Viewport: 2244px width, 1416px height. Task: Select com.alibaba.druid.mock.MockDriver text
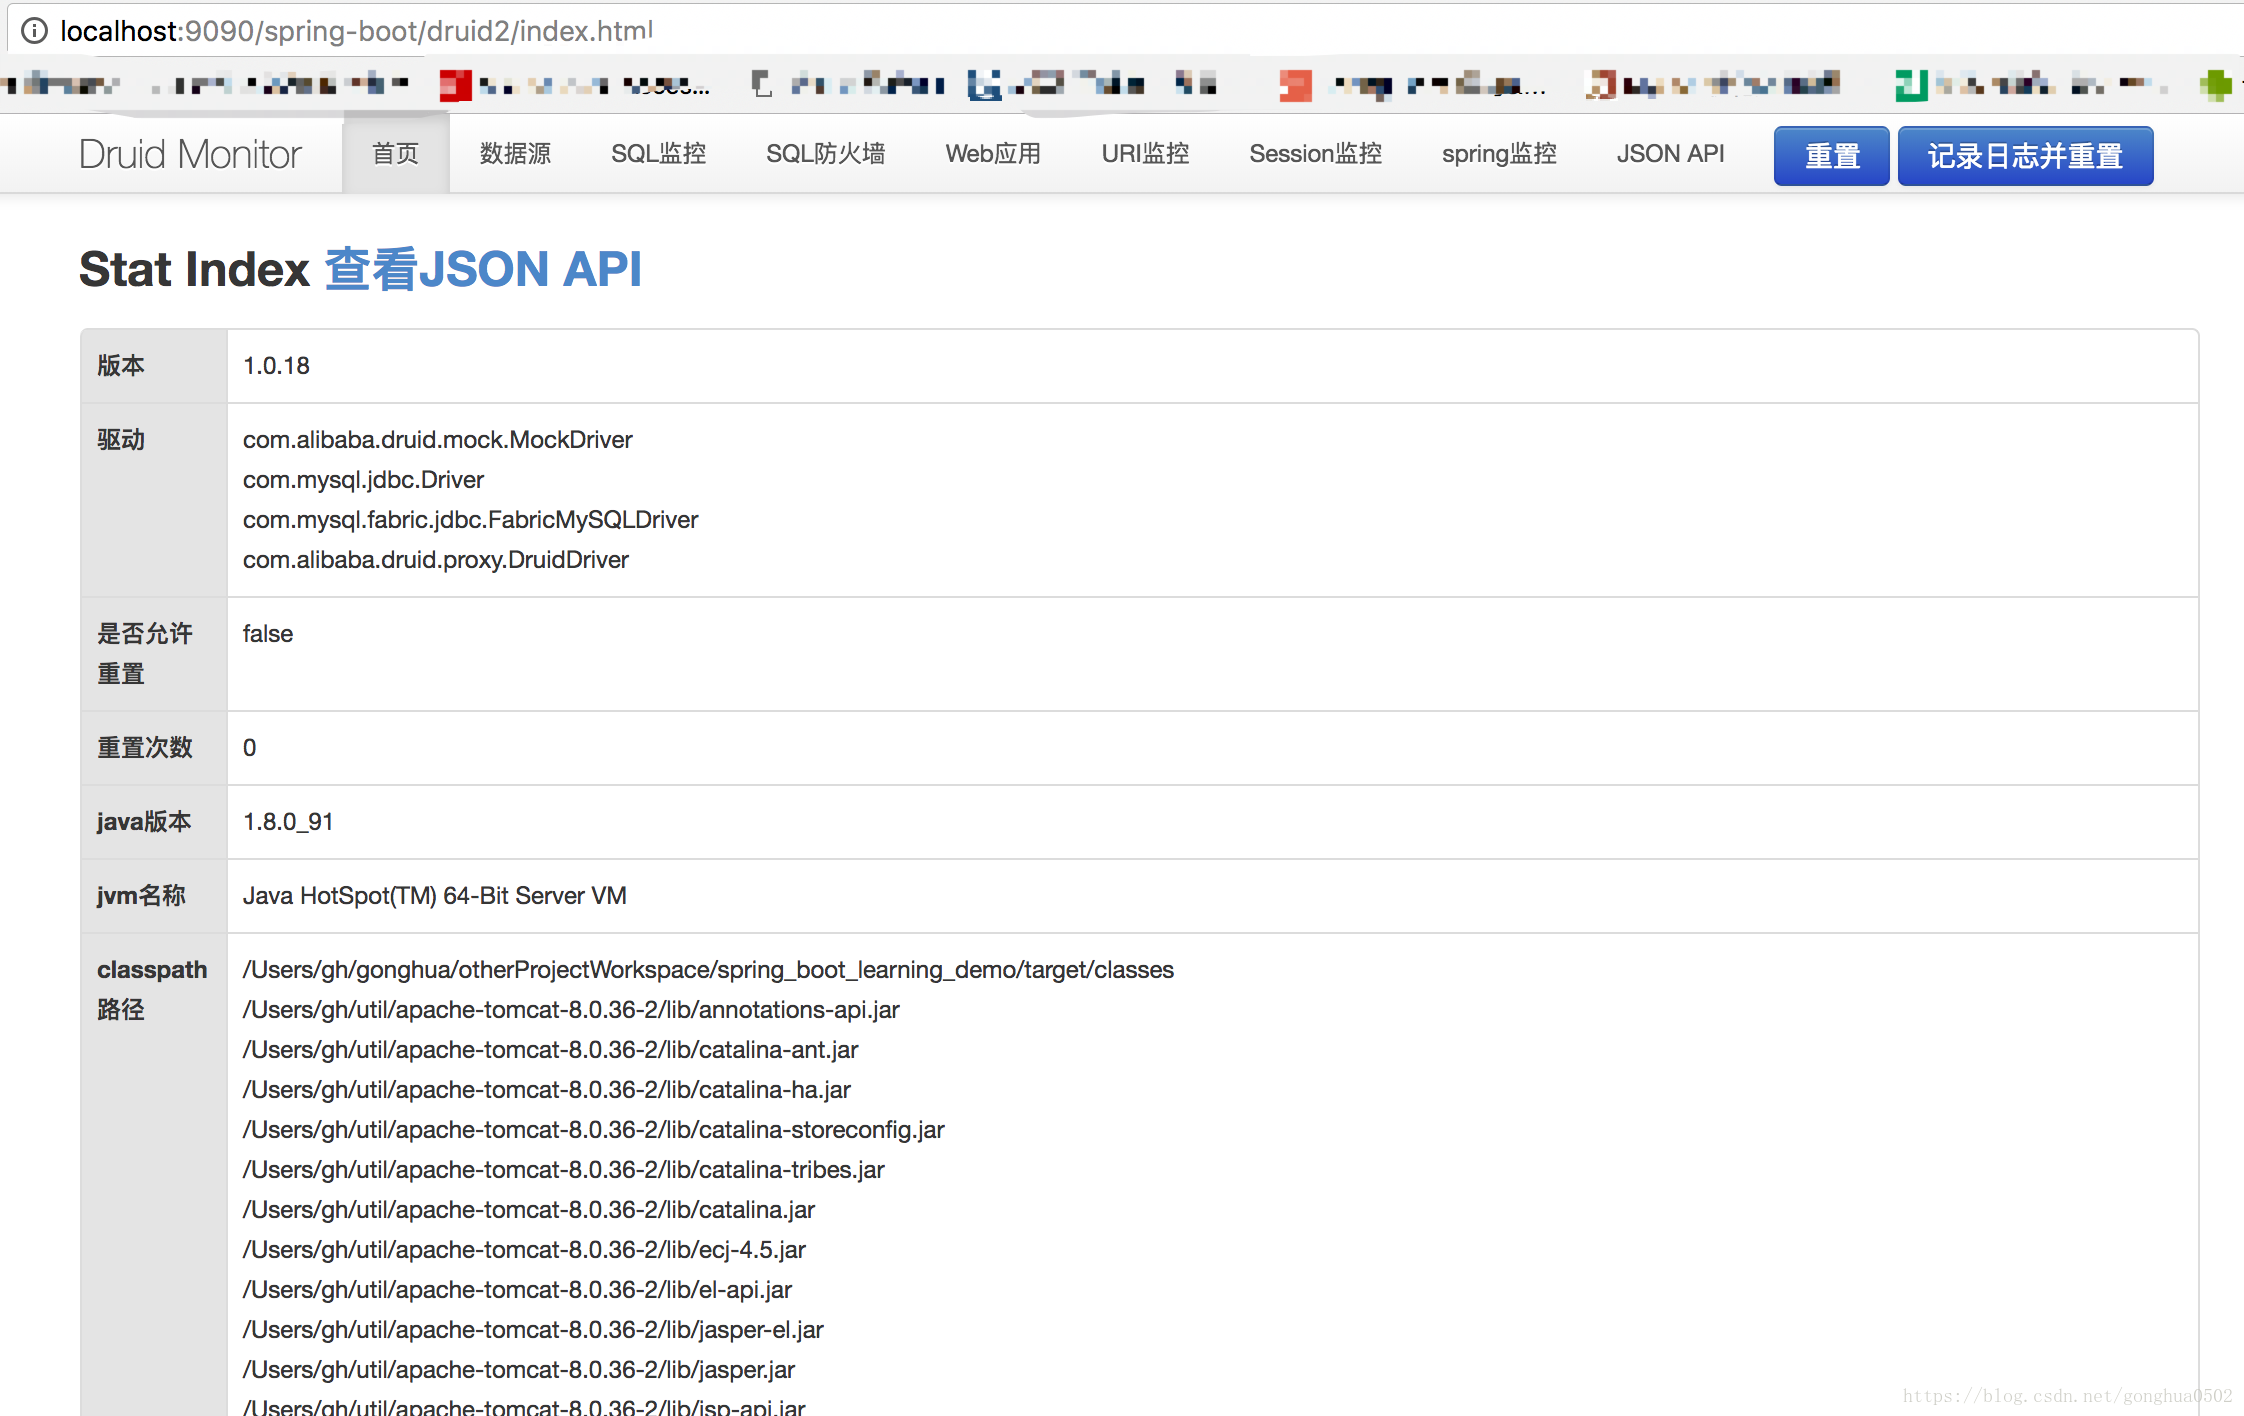point(437,440)
